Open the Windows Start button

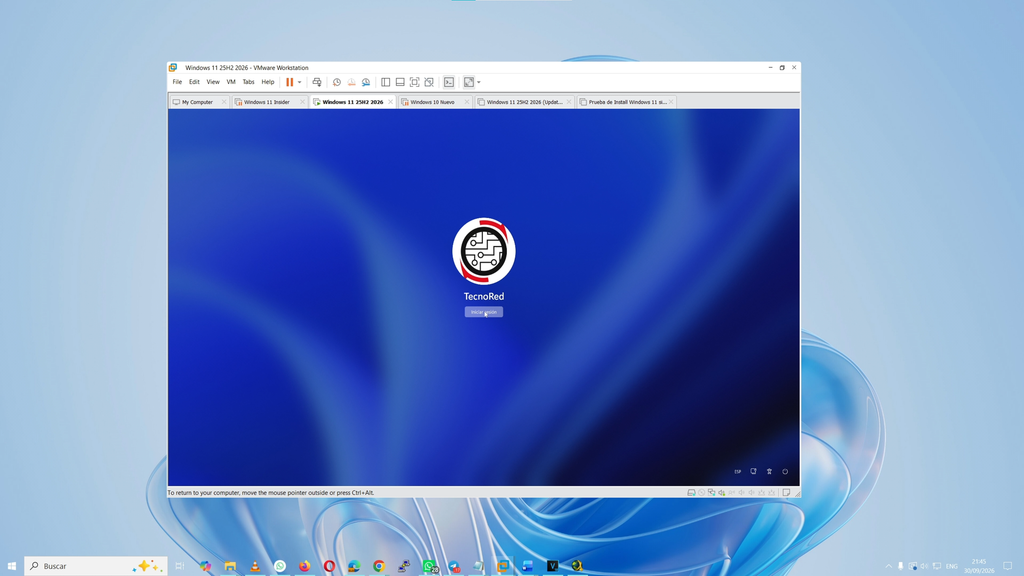click(12, 566)
